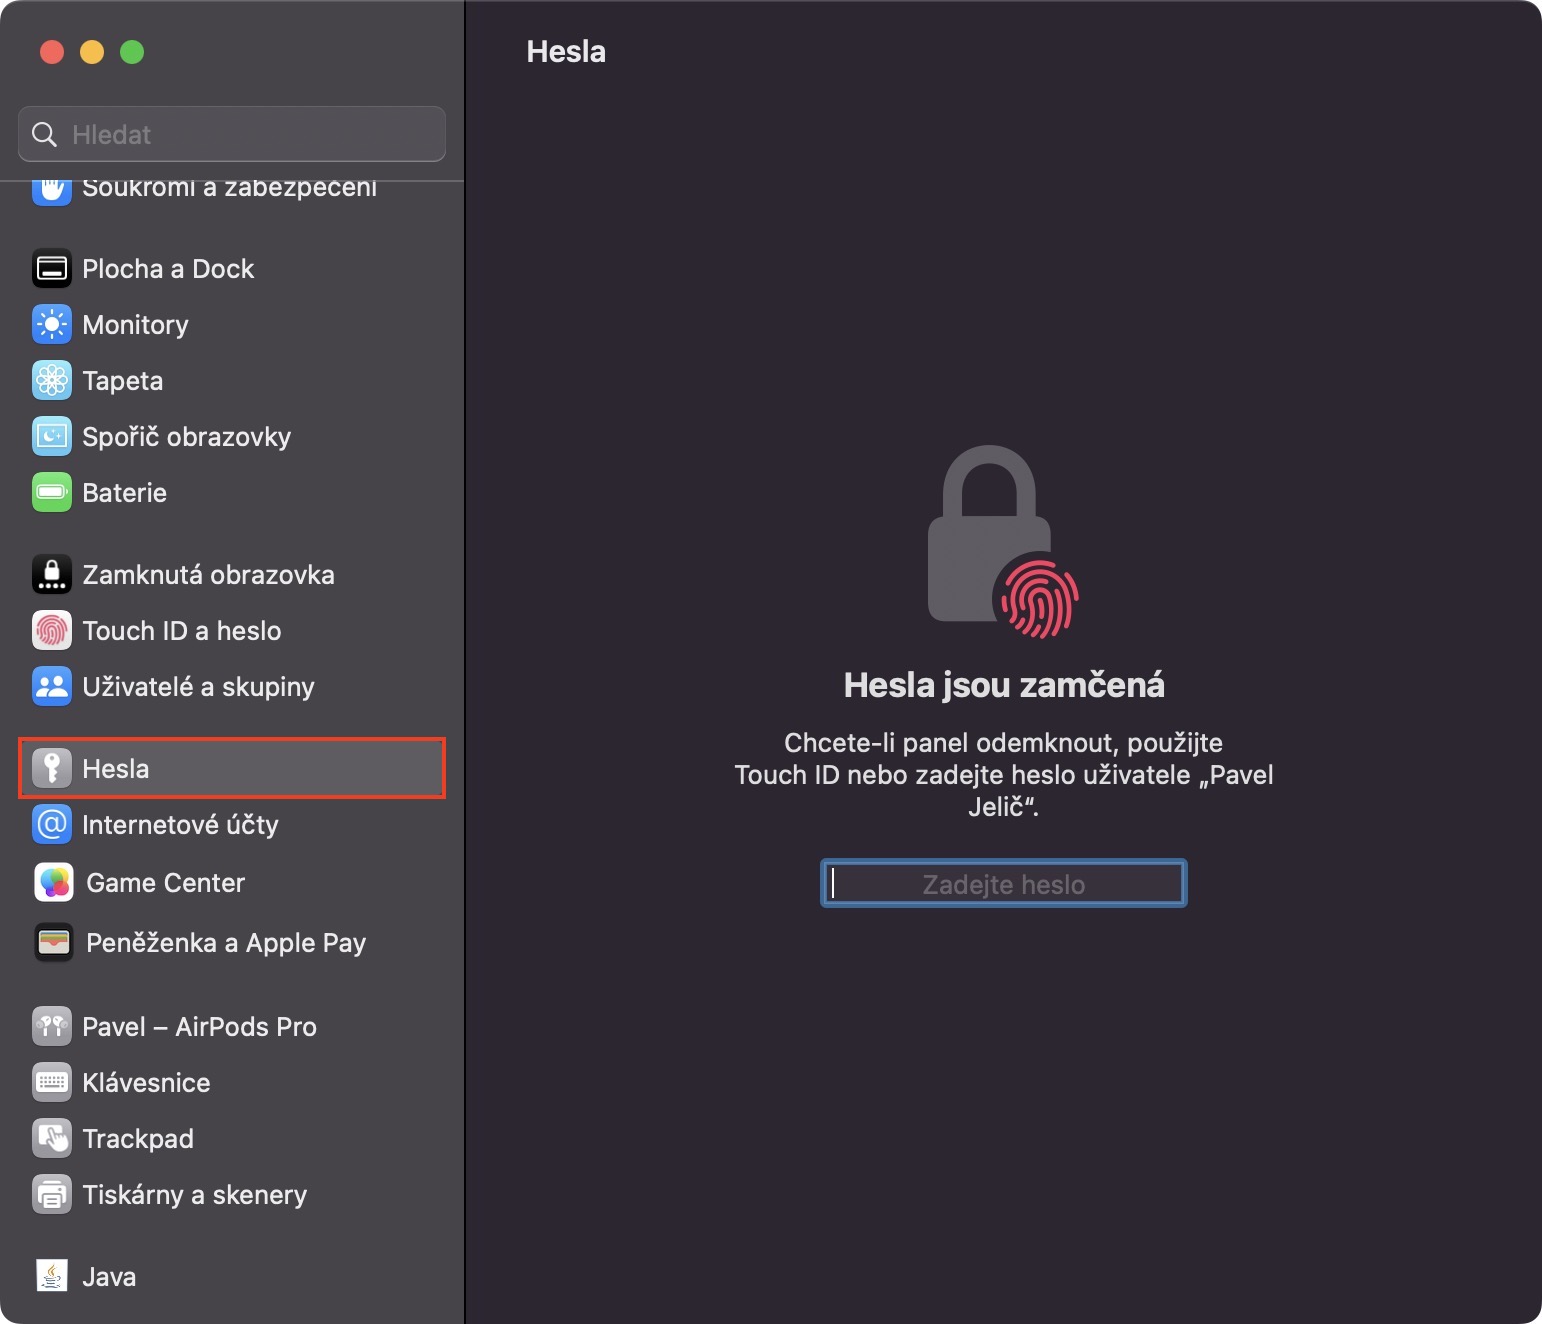Select the Tapeta flower icon
Image resolution: width=1542 pixels, height=1324 pixels.
click(x=52, y=381)
